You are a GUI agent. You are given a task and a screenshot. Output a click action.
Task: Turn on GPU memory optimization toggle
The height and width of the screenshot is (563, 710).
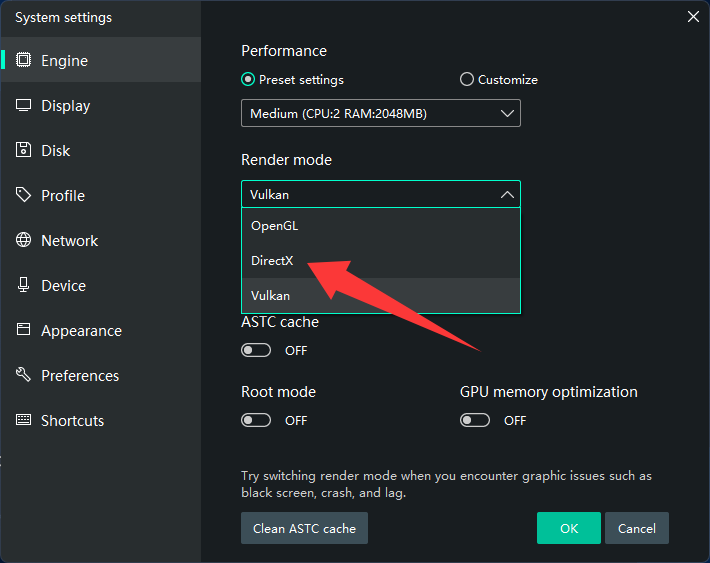[x=475, y=420]
